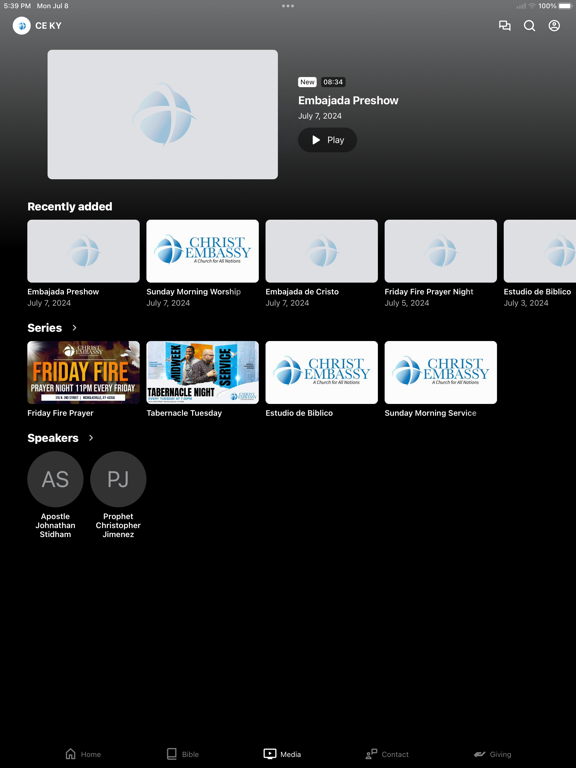Tap Prophet Christopher Jimenez name text

[x=118, y=525]
